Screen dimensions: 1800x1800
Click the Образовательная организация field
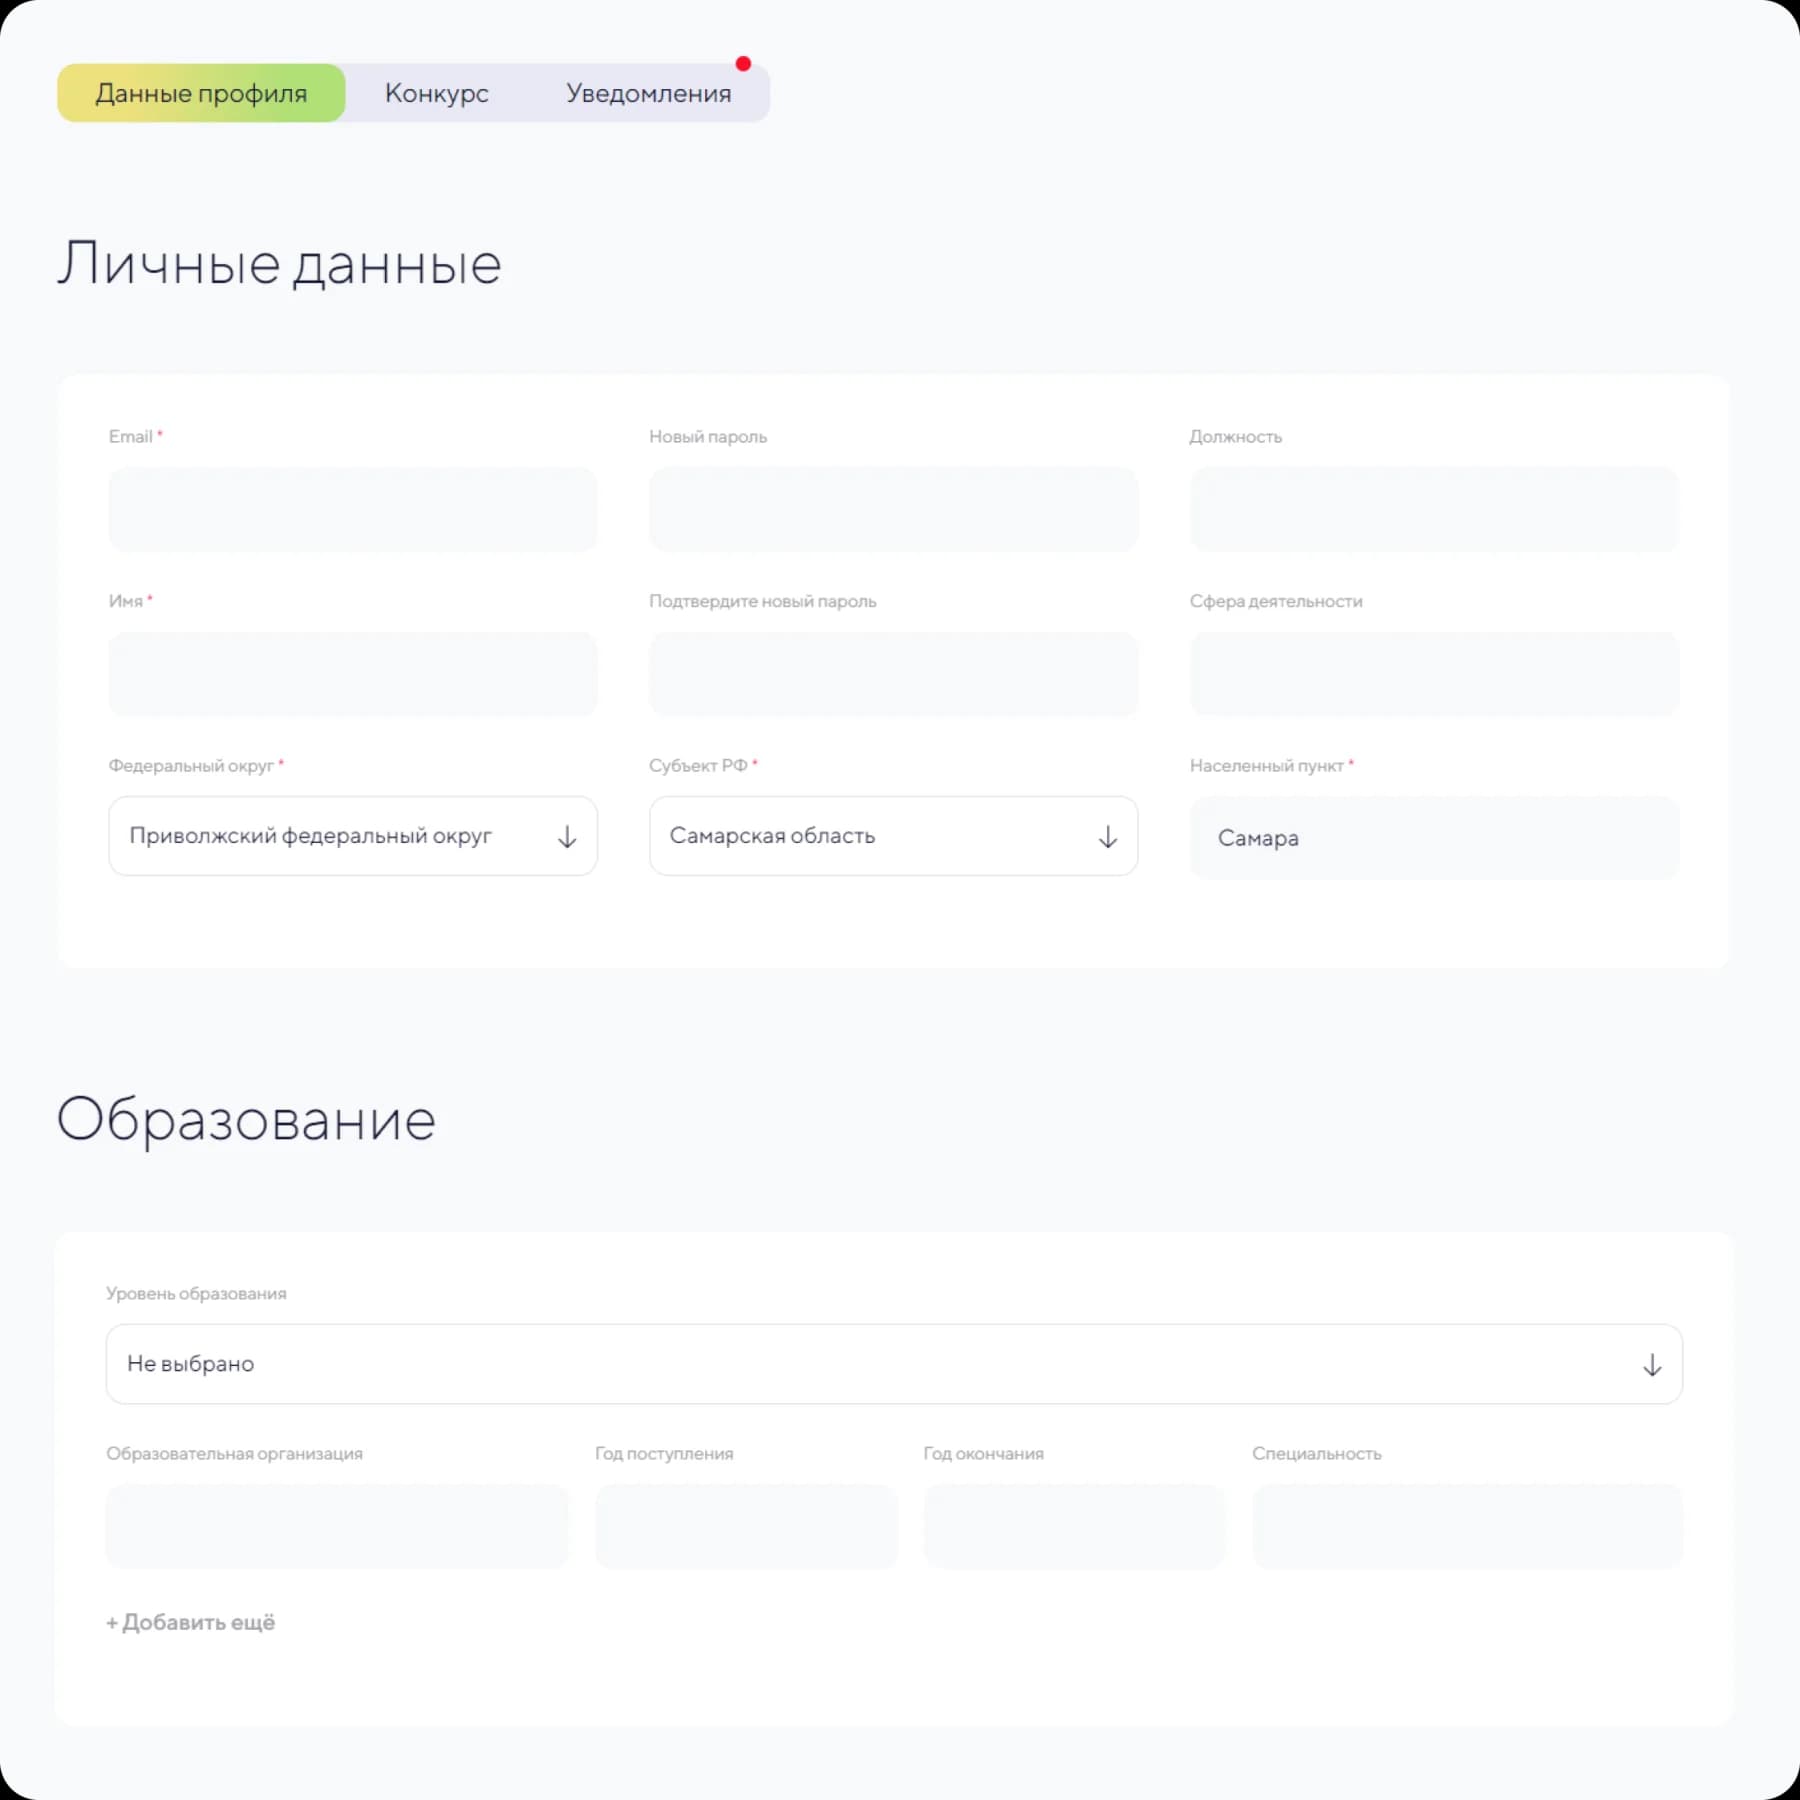[337, 1527]
